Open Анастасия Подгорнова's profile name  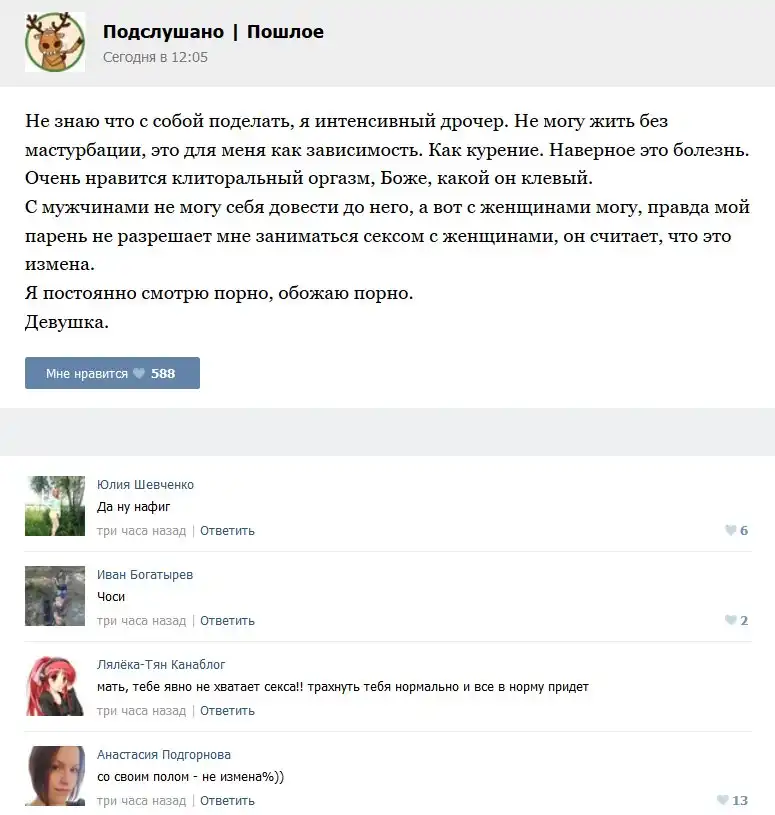[164, 754]
